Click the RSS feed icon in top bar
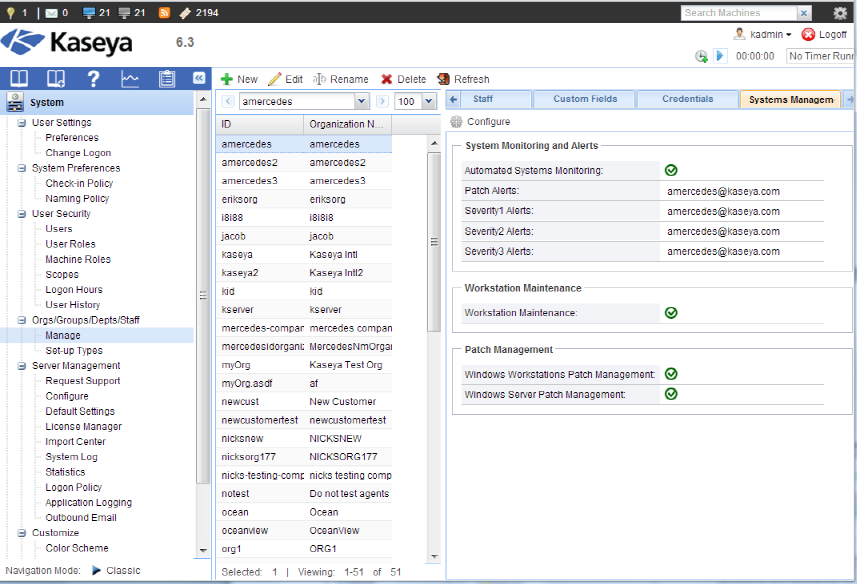The image size is (857, 584). tap(164, 12)
